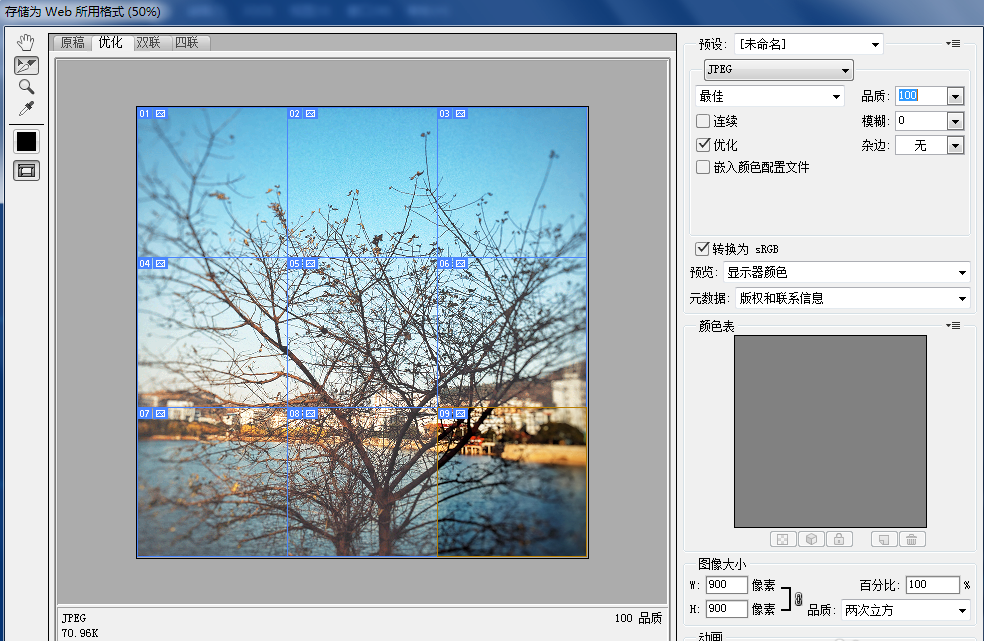Open the 颜色表 color table menu icon
The width and height of the screenshot is (984, 641).
click(x=953, y=325)
